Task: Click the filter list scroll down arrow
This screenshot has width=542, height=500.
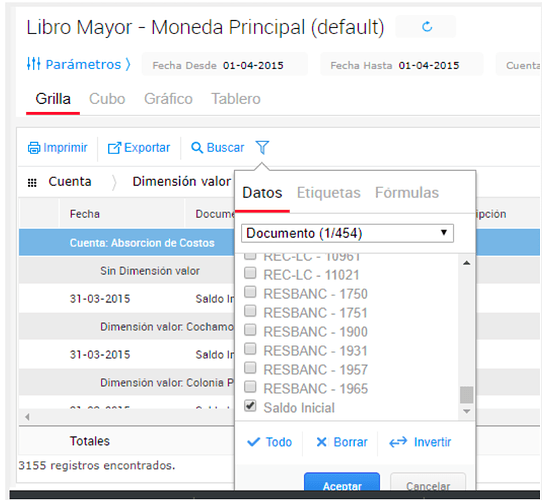Action: point(466,411)
